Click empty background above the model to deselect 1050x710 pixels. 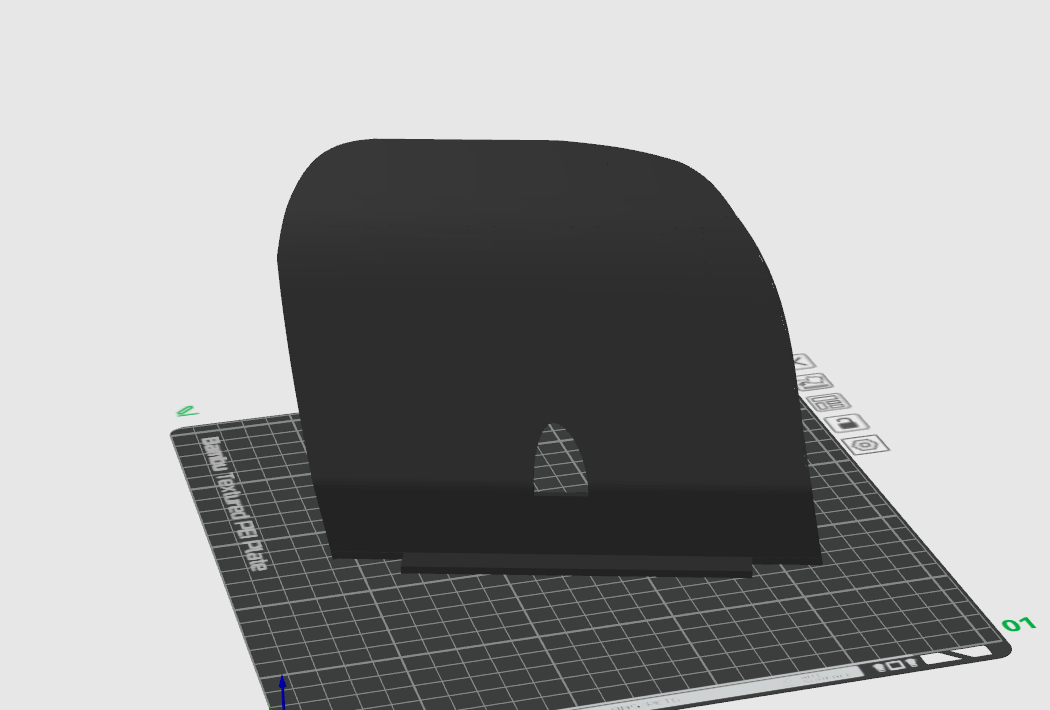click(x=520, y=60)
